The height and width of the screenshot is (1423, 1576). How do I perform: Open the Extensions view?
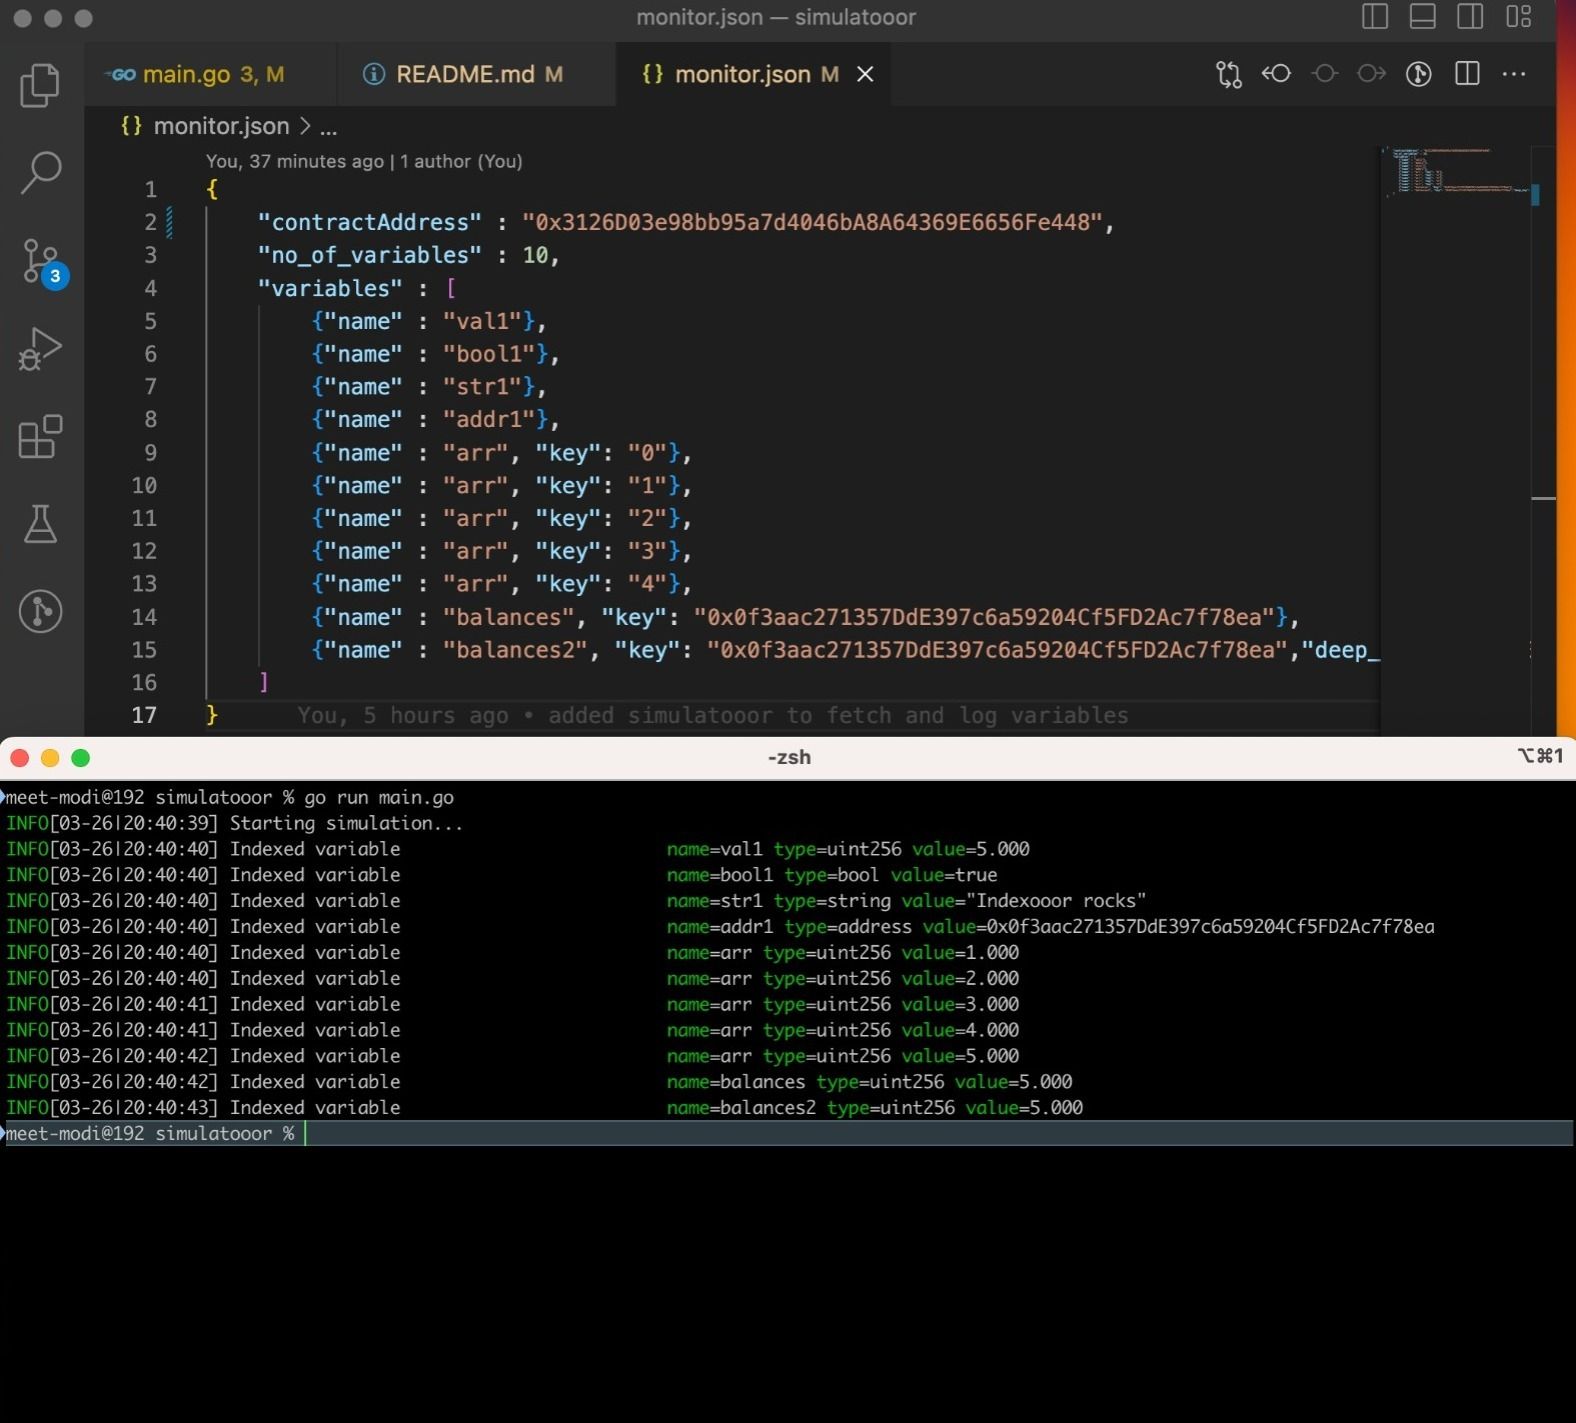coord(40,437)
